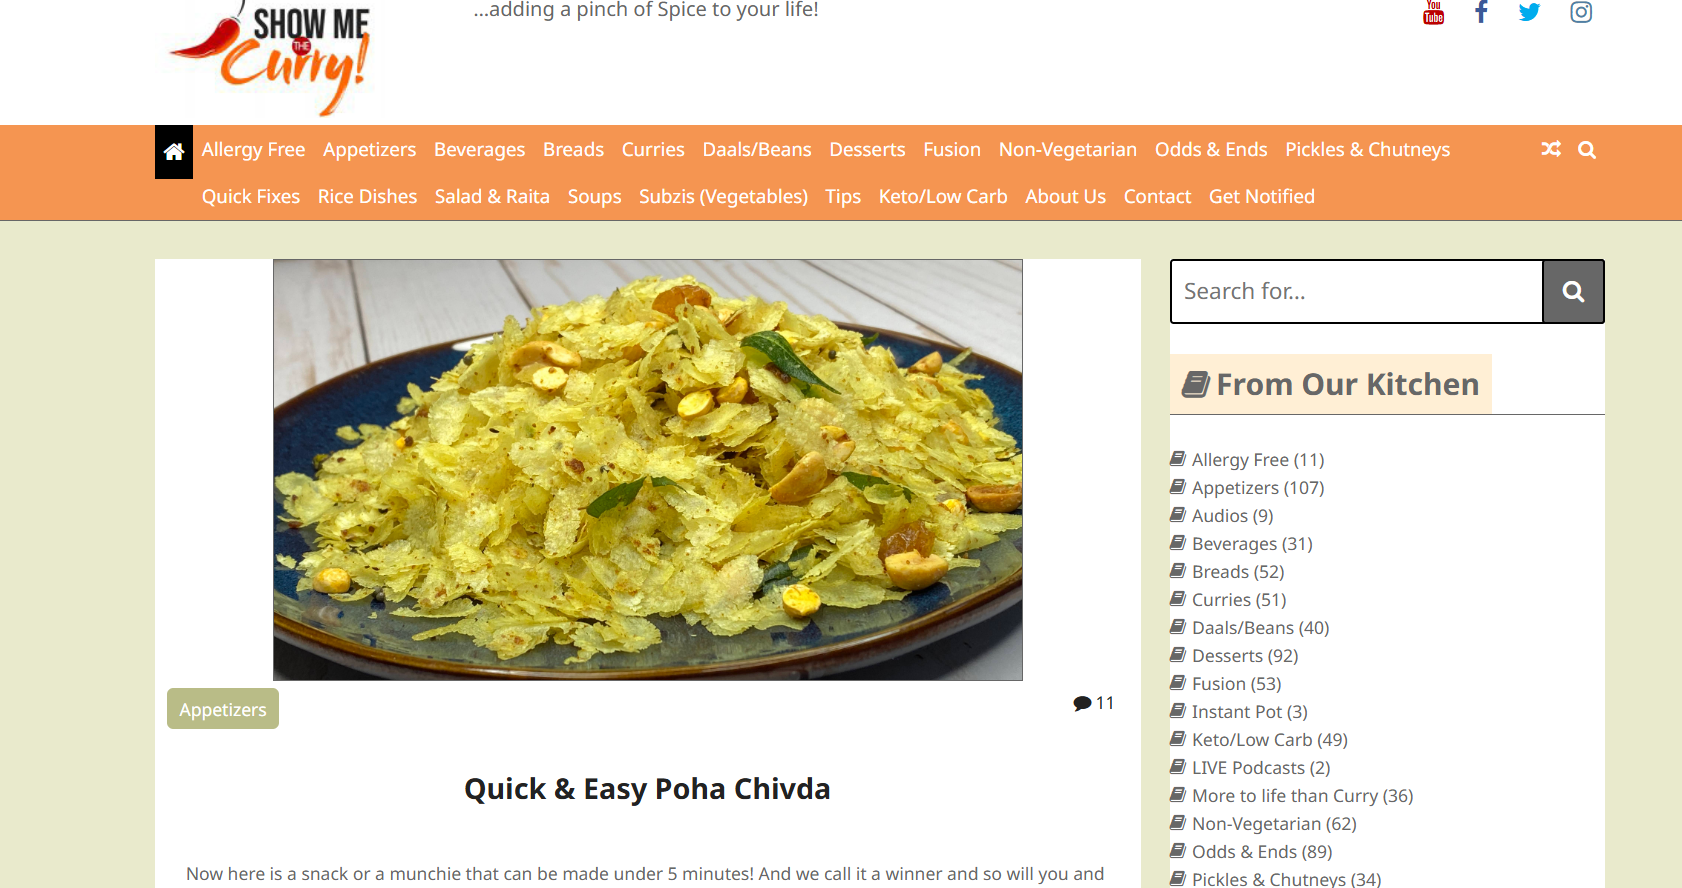
Task: Open the Instant Pot (3) sidebar category
Action: coord(1249,712)
